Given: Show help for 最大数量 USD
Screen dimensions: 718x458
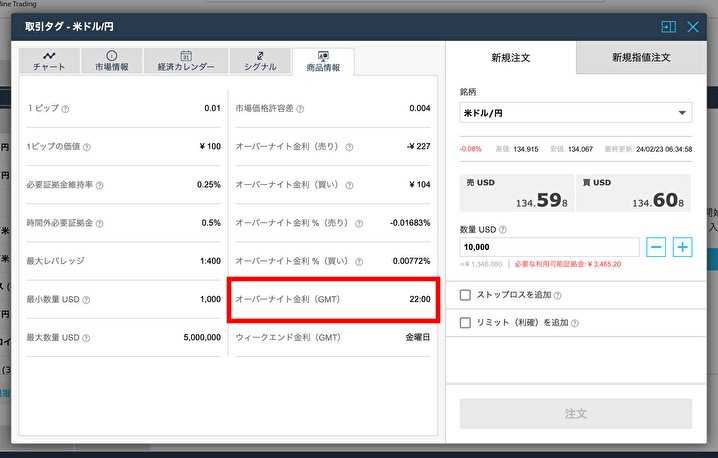Looking at the screenshot, I should pos(86,338).
